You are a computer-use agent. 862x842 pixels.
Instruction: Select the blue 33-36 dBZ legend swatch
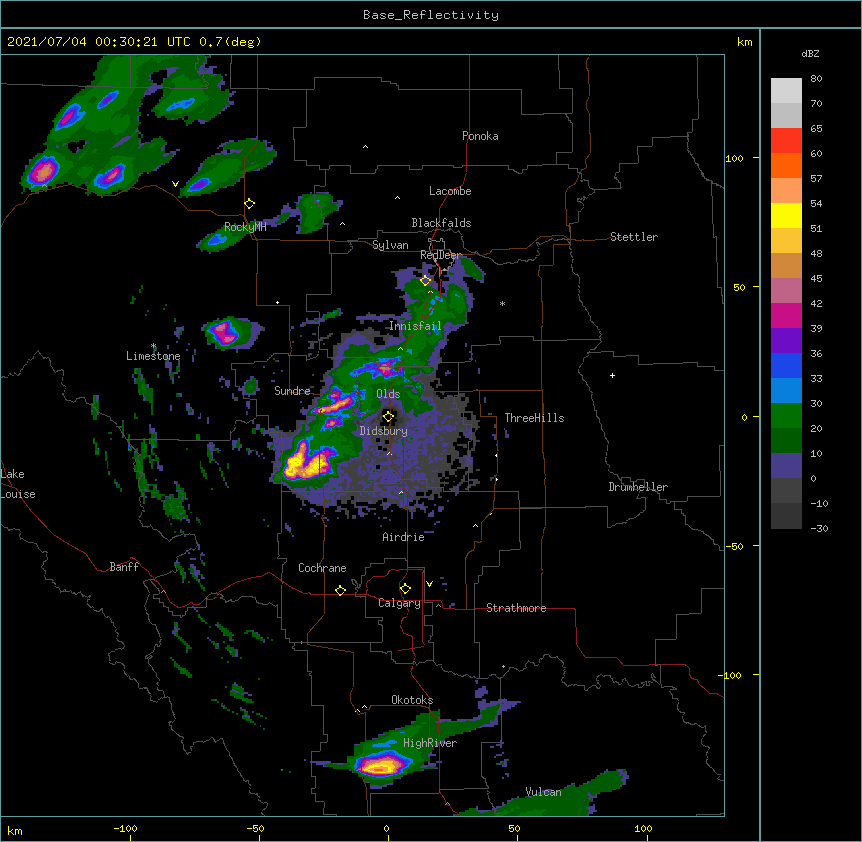(x=786, y=365)
